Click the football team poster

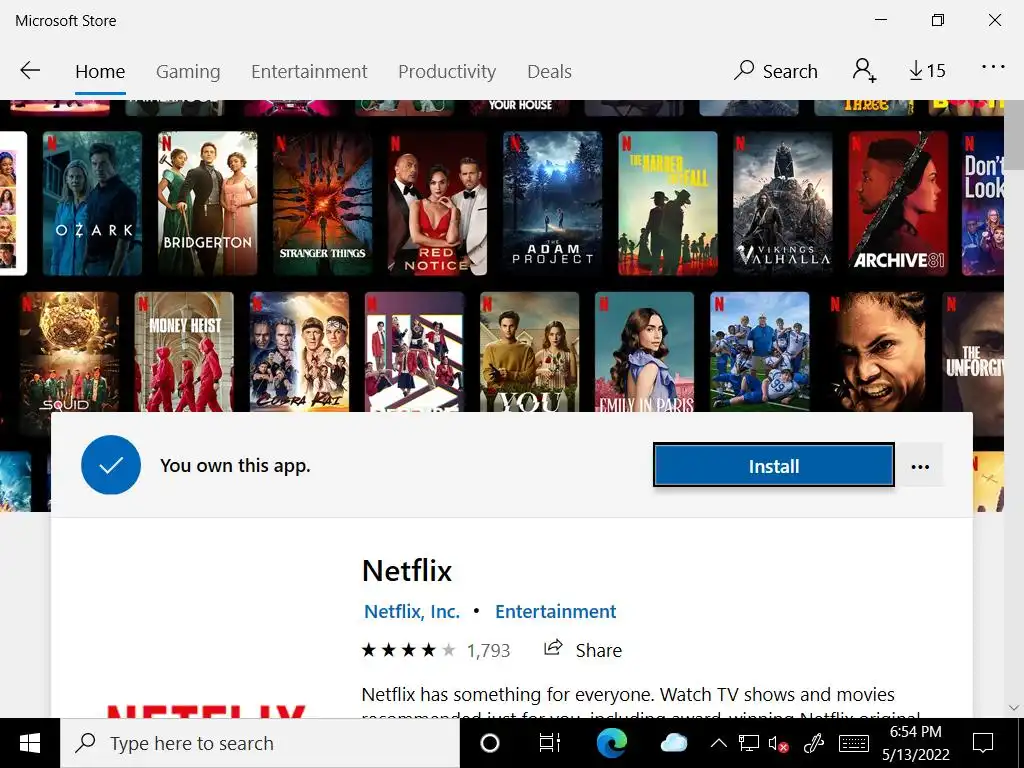click(760, 352)
